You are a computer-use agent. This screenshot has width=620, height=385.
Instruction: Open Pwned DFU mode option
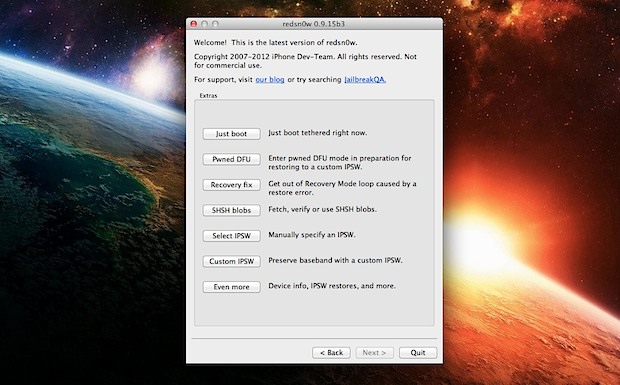pos(231,159)
